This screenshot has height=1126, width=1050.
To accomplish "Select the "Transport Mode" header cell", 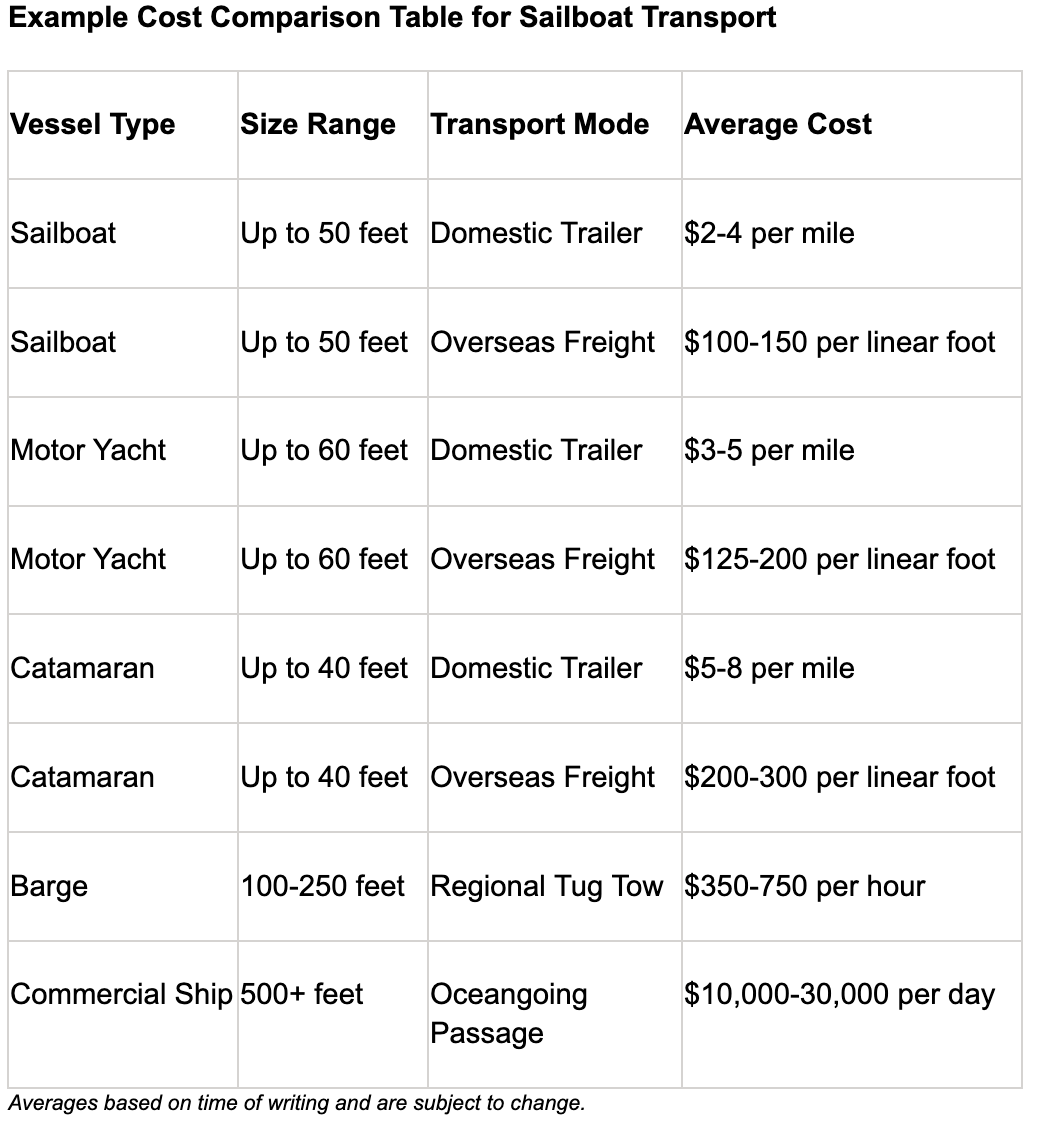I will (x=540, y=125).
